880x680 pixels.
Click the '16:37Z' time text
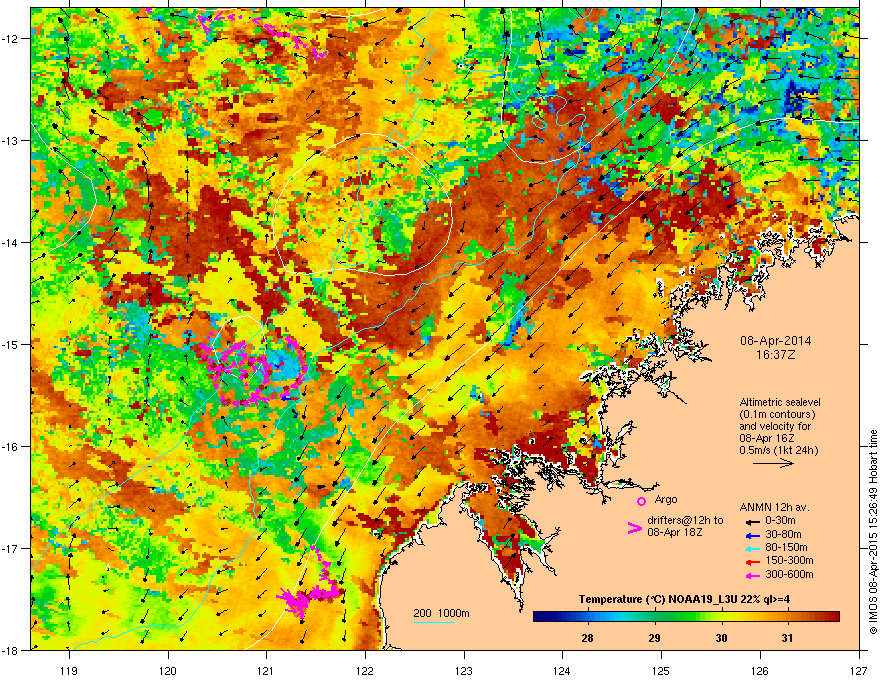coord(775,355)
